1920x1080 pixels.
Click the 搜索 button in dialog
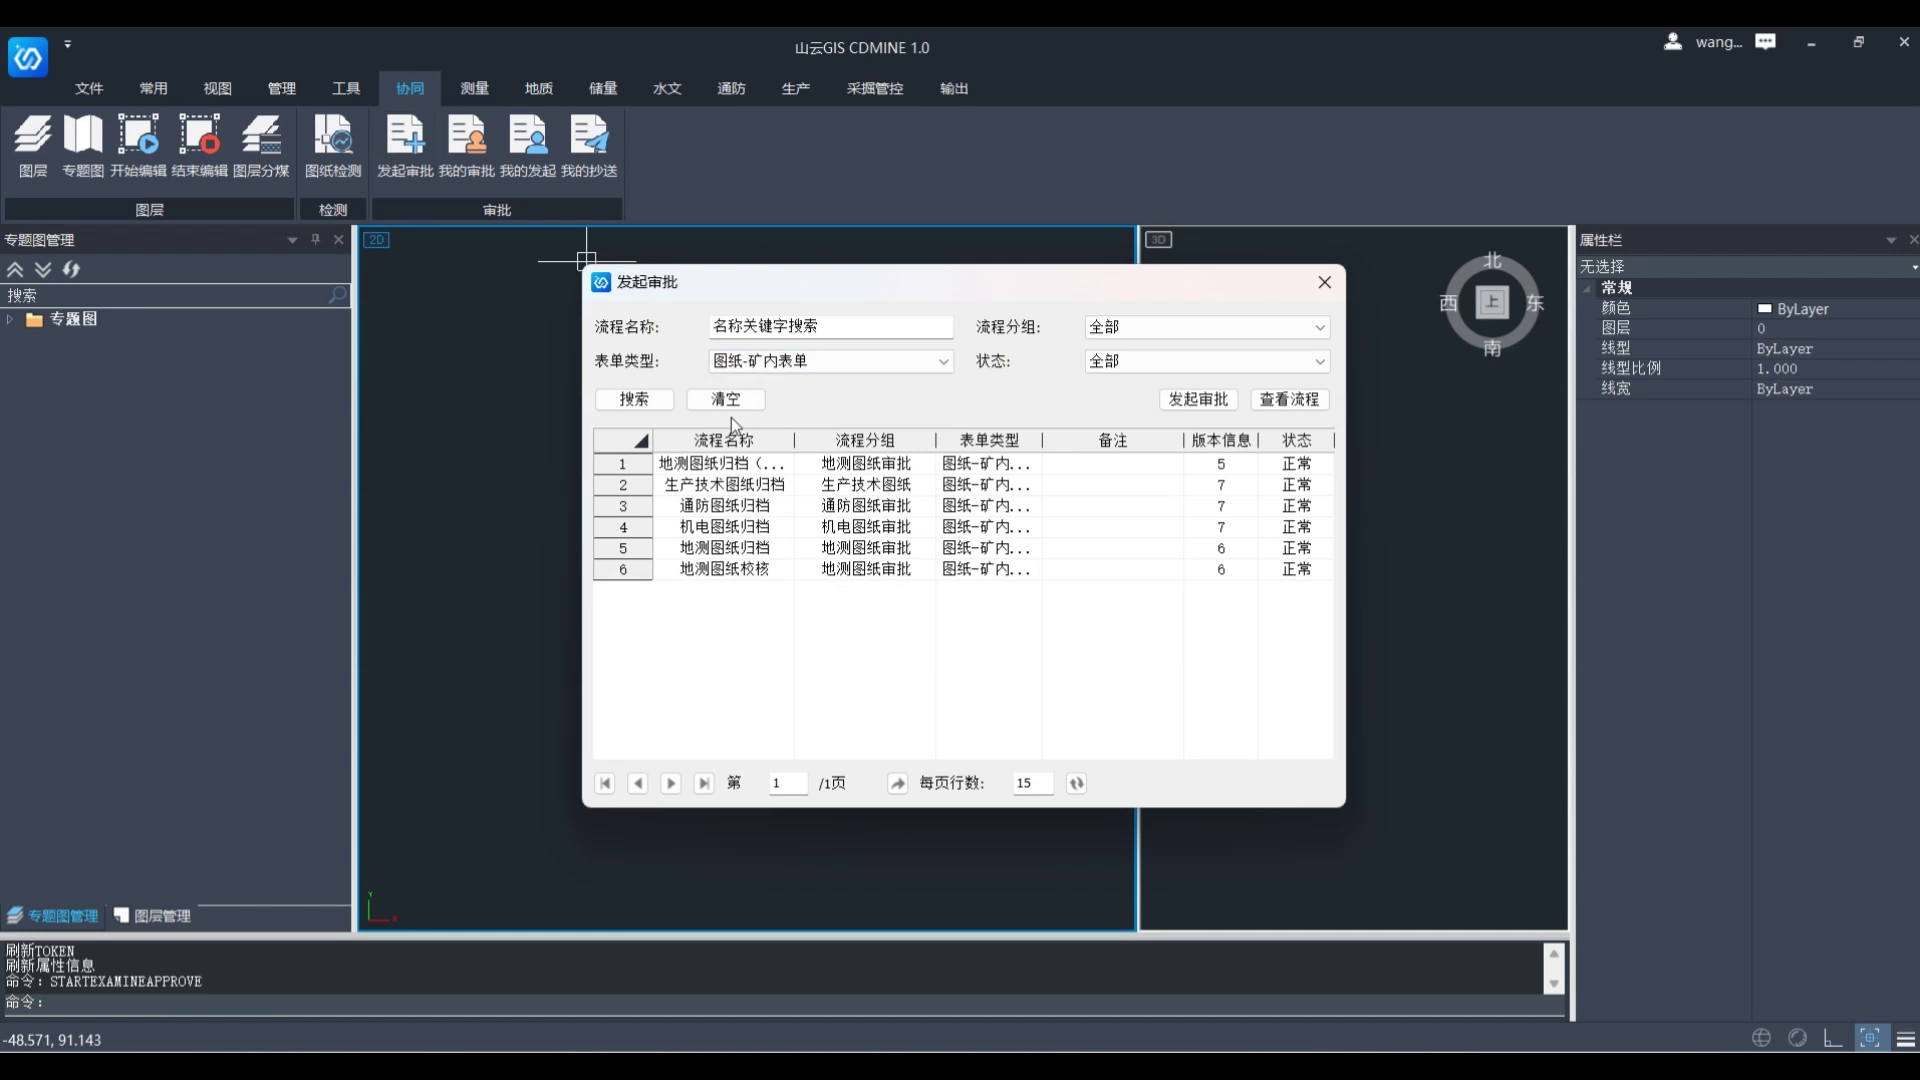(x=634, y=399)
